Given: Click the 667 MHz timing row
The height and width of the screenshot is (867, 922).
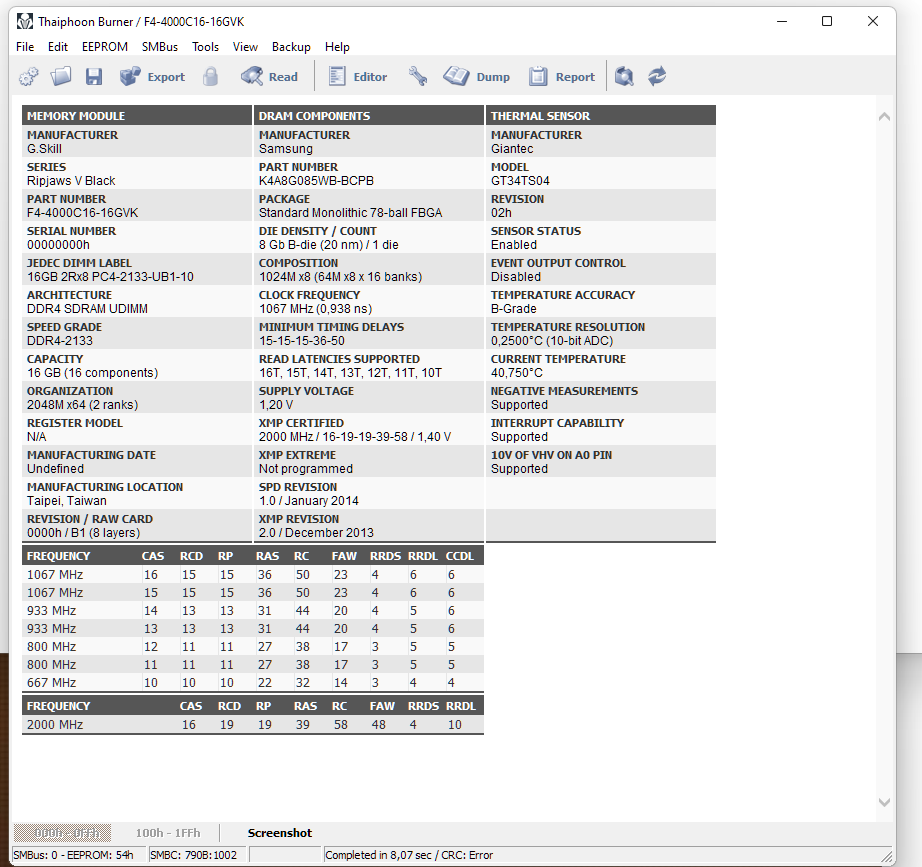Looking at the screenshot, I should (x=253, y=682).
